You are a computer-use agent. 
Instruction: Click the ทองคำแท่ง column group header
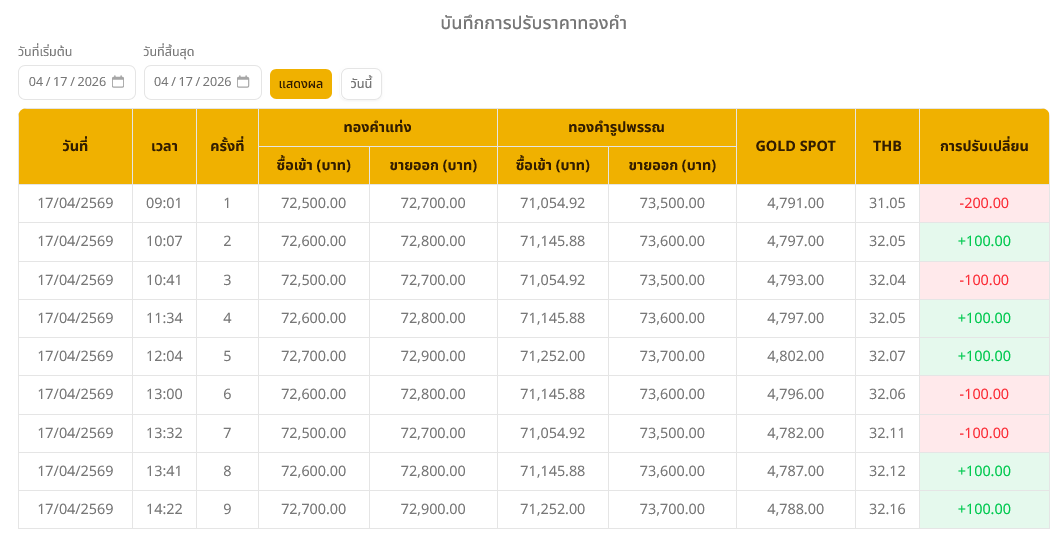(377, 127)
